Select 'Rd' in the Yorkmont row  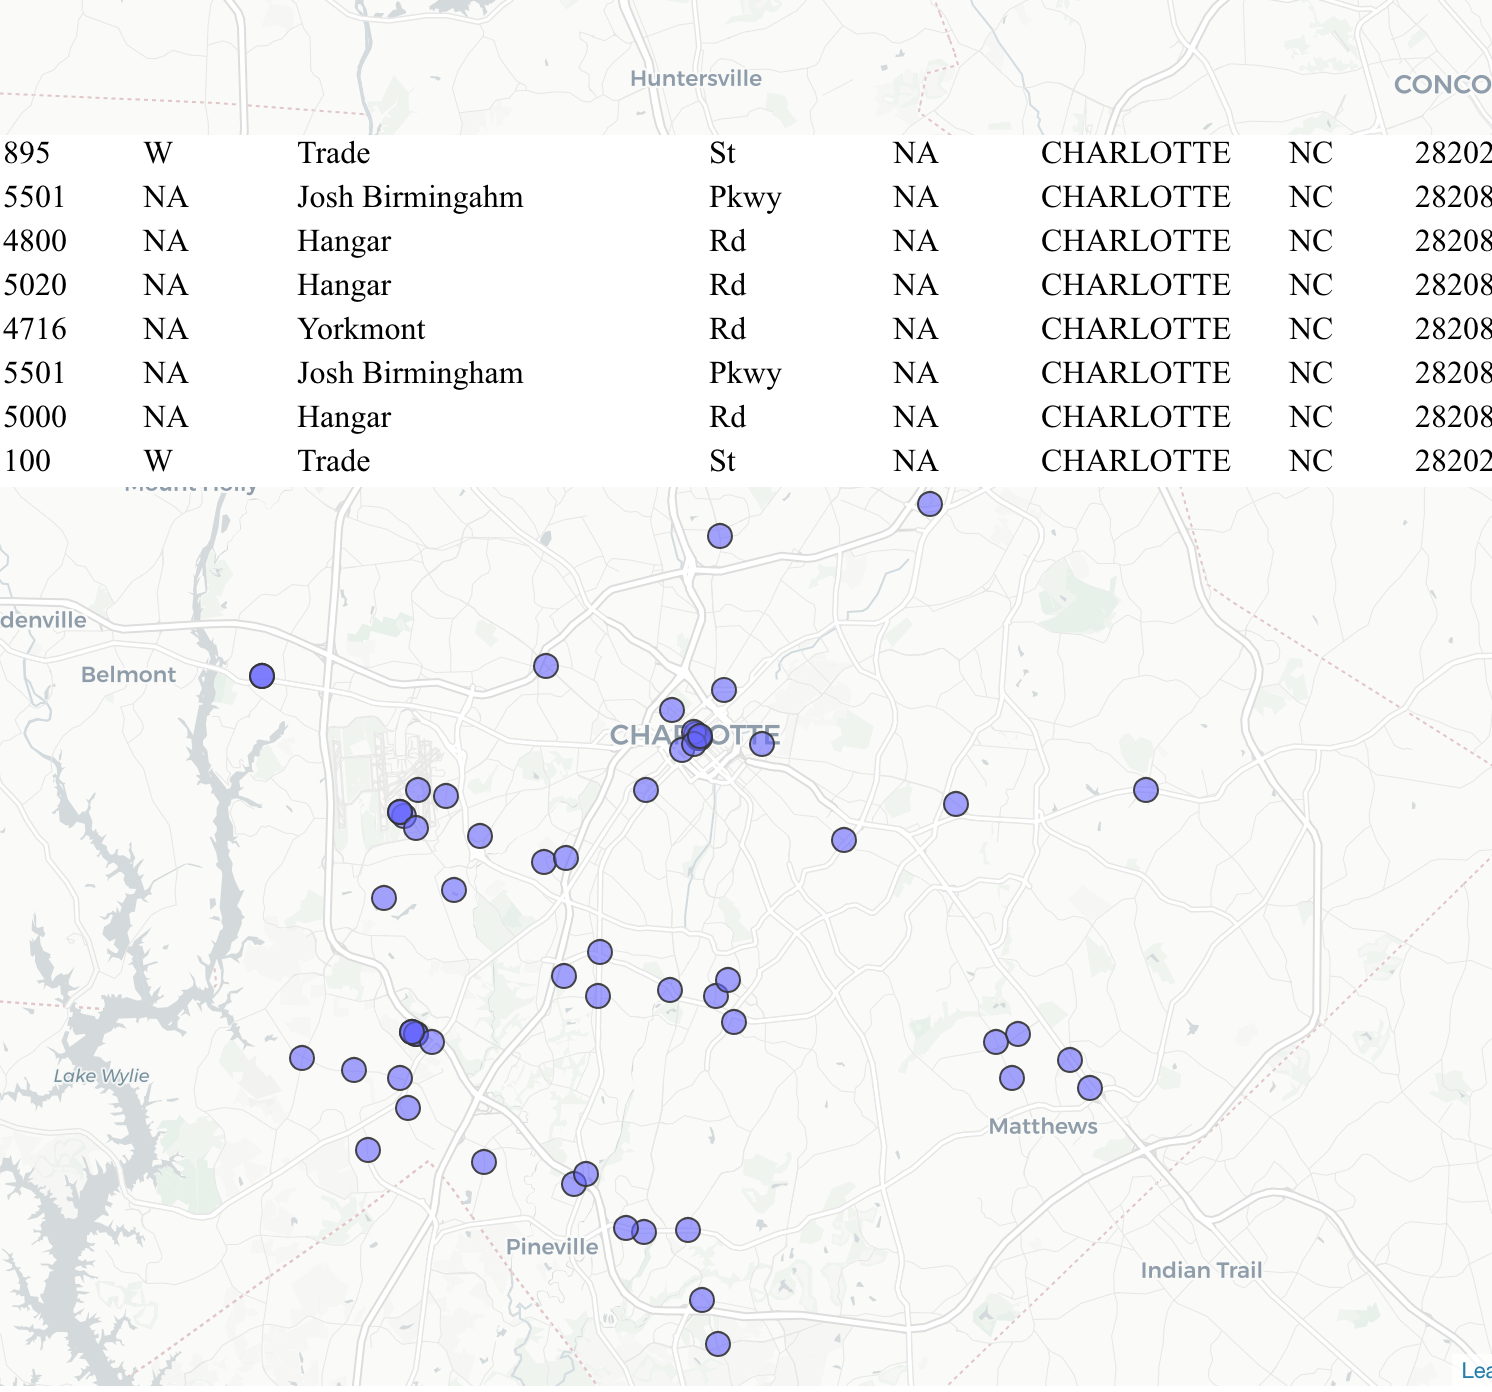coord(727,329)
